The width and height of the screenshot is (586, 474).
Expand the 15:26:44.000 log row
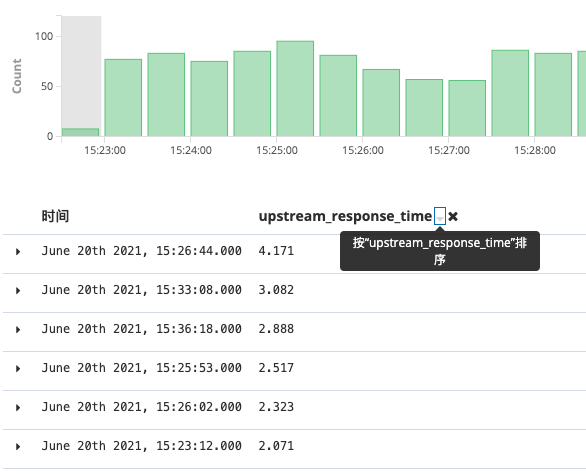(x=18, y=252)
